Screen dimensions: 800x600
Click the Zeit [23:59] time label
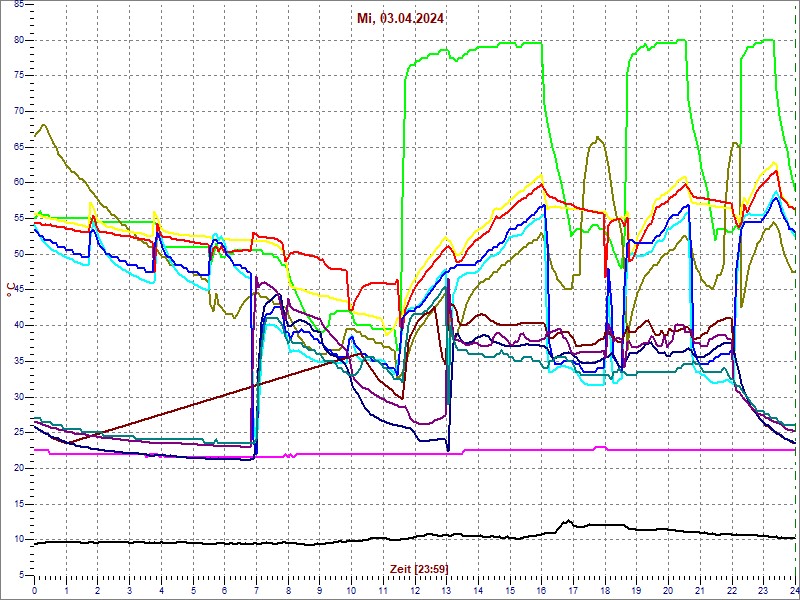pyautogui.click(x=419, y=568)
